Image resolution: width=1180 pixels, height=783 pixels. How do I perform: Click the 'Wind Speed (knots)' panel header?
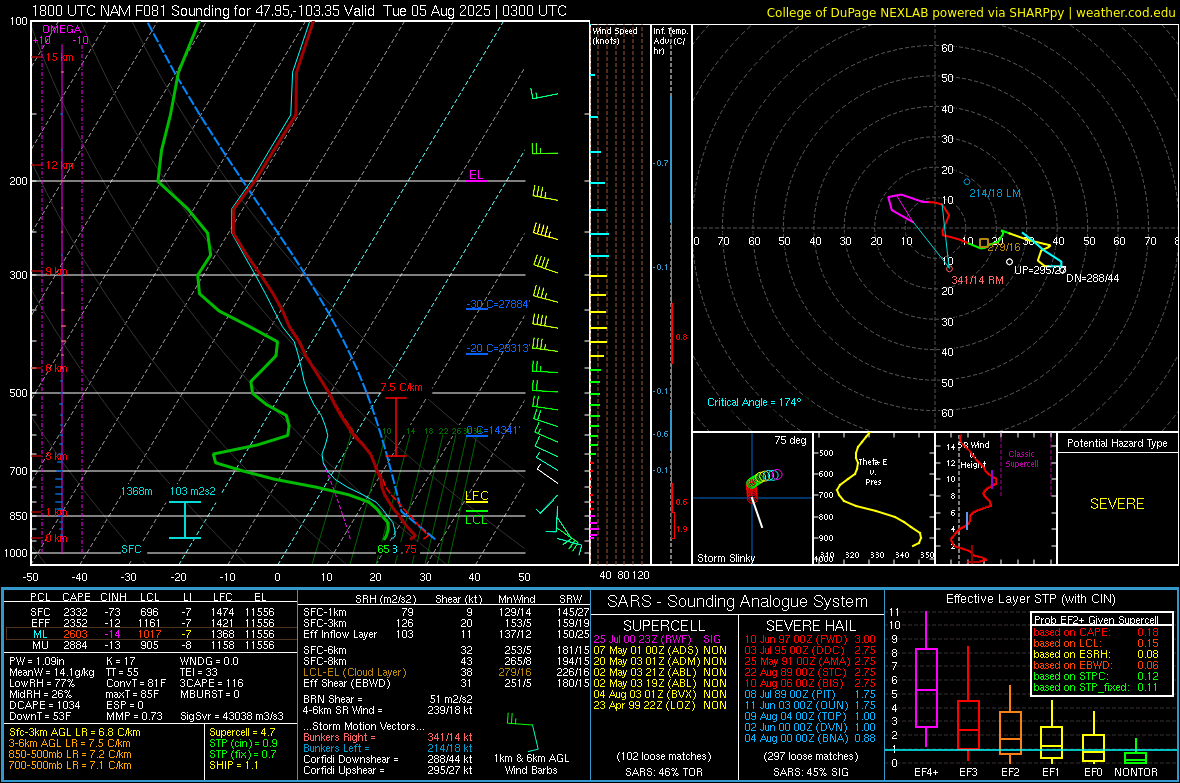[x=615, y=35]
